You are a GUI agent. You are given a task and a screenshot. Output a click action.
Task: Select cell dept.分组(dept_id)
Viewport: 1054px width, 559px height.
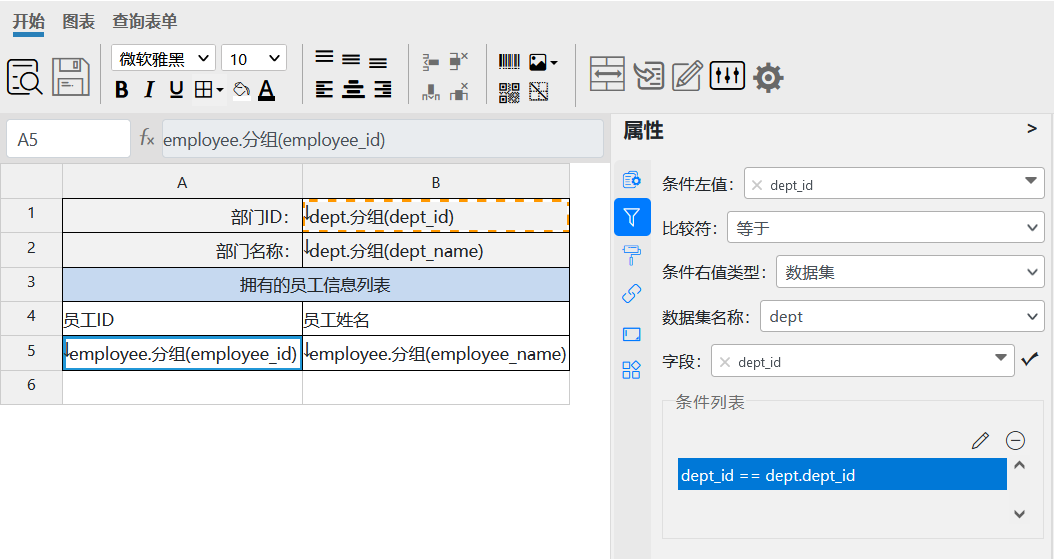[x=436, y=216]
